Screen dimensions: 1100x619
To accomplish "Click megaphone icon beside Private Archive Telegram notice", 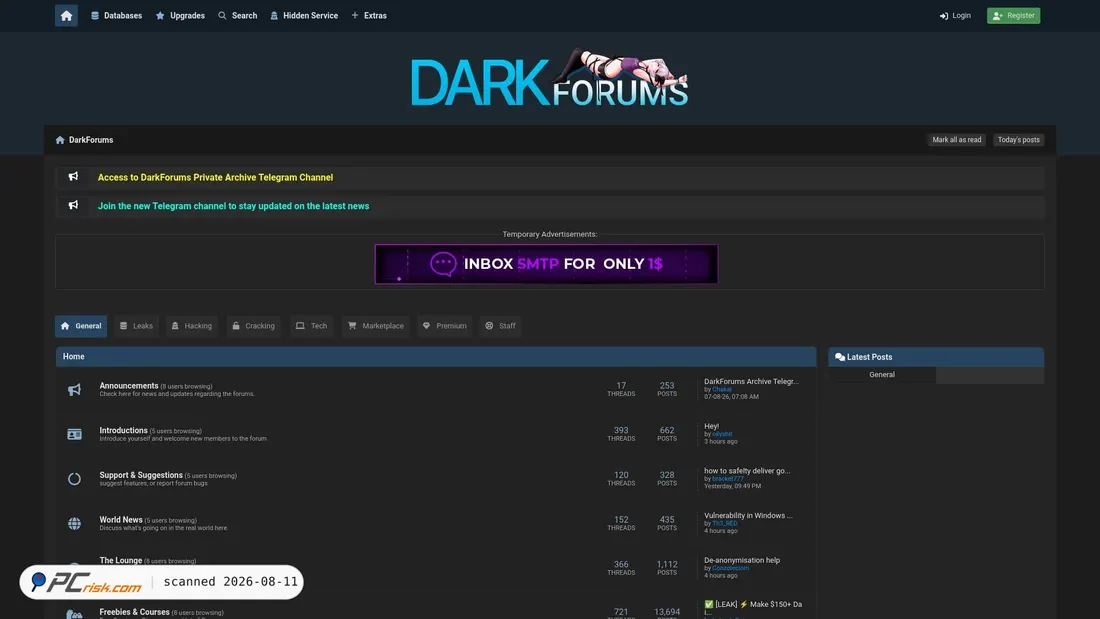I will click(x=73, y=177).
